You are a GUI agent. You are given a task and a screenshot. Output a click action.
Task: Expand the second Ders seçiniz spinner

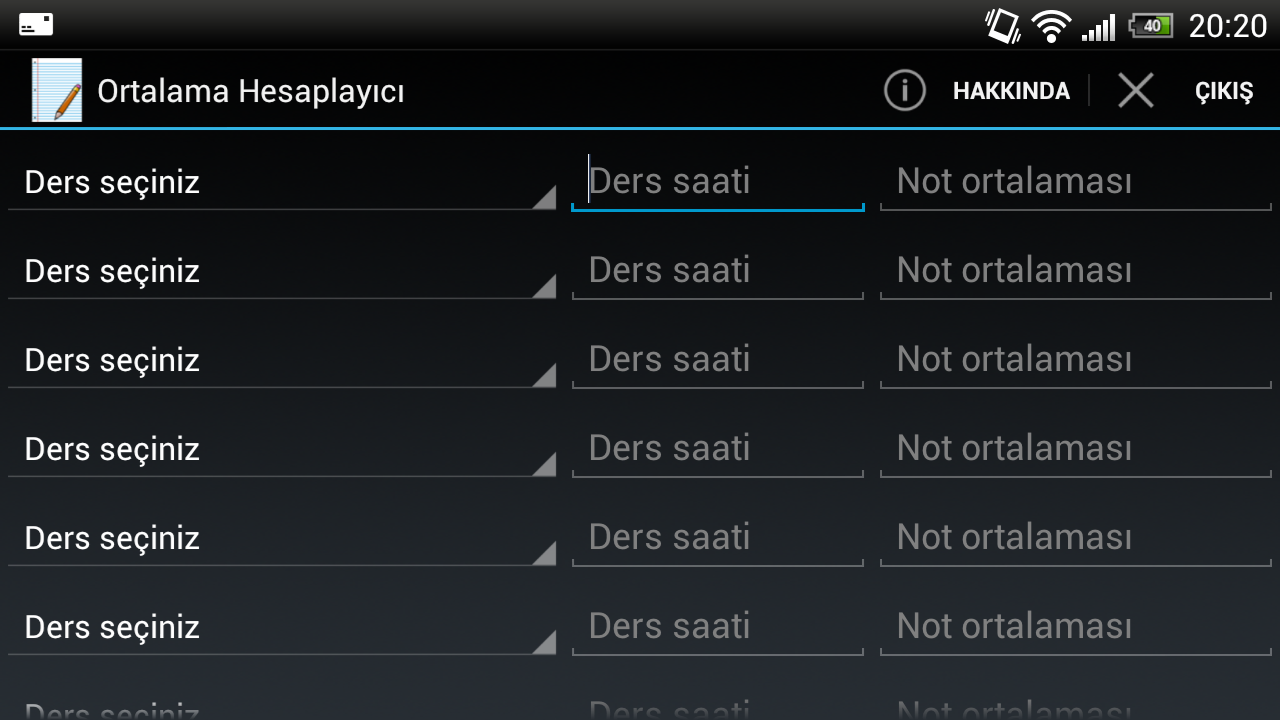(x=282, y=271)
